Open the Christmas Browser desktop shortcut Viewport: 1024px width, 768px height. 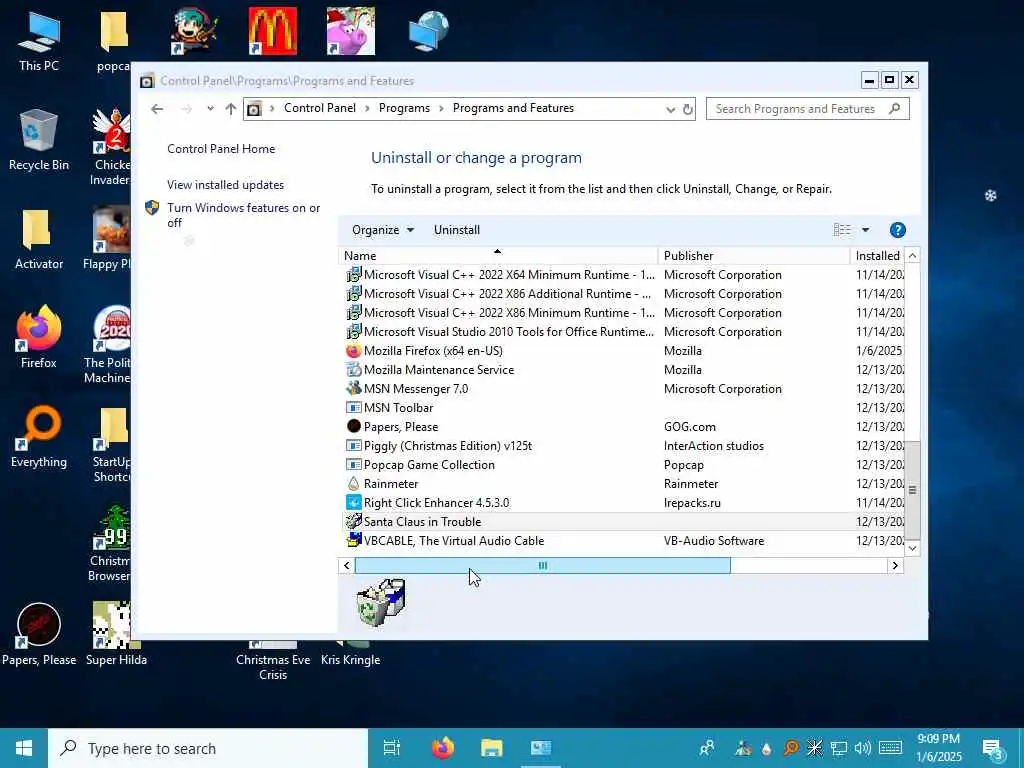coord(110,543)
